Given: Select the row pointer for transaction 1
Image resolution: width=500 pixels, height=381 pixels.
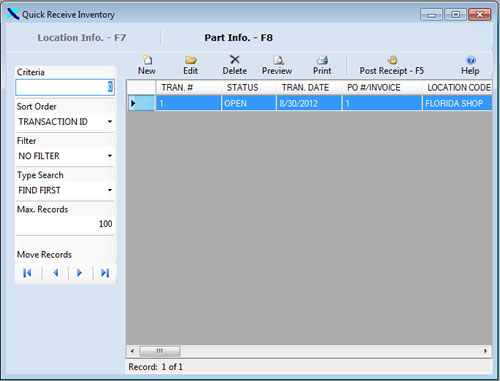Looking at the screenshot, I should point(141,103).
